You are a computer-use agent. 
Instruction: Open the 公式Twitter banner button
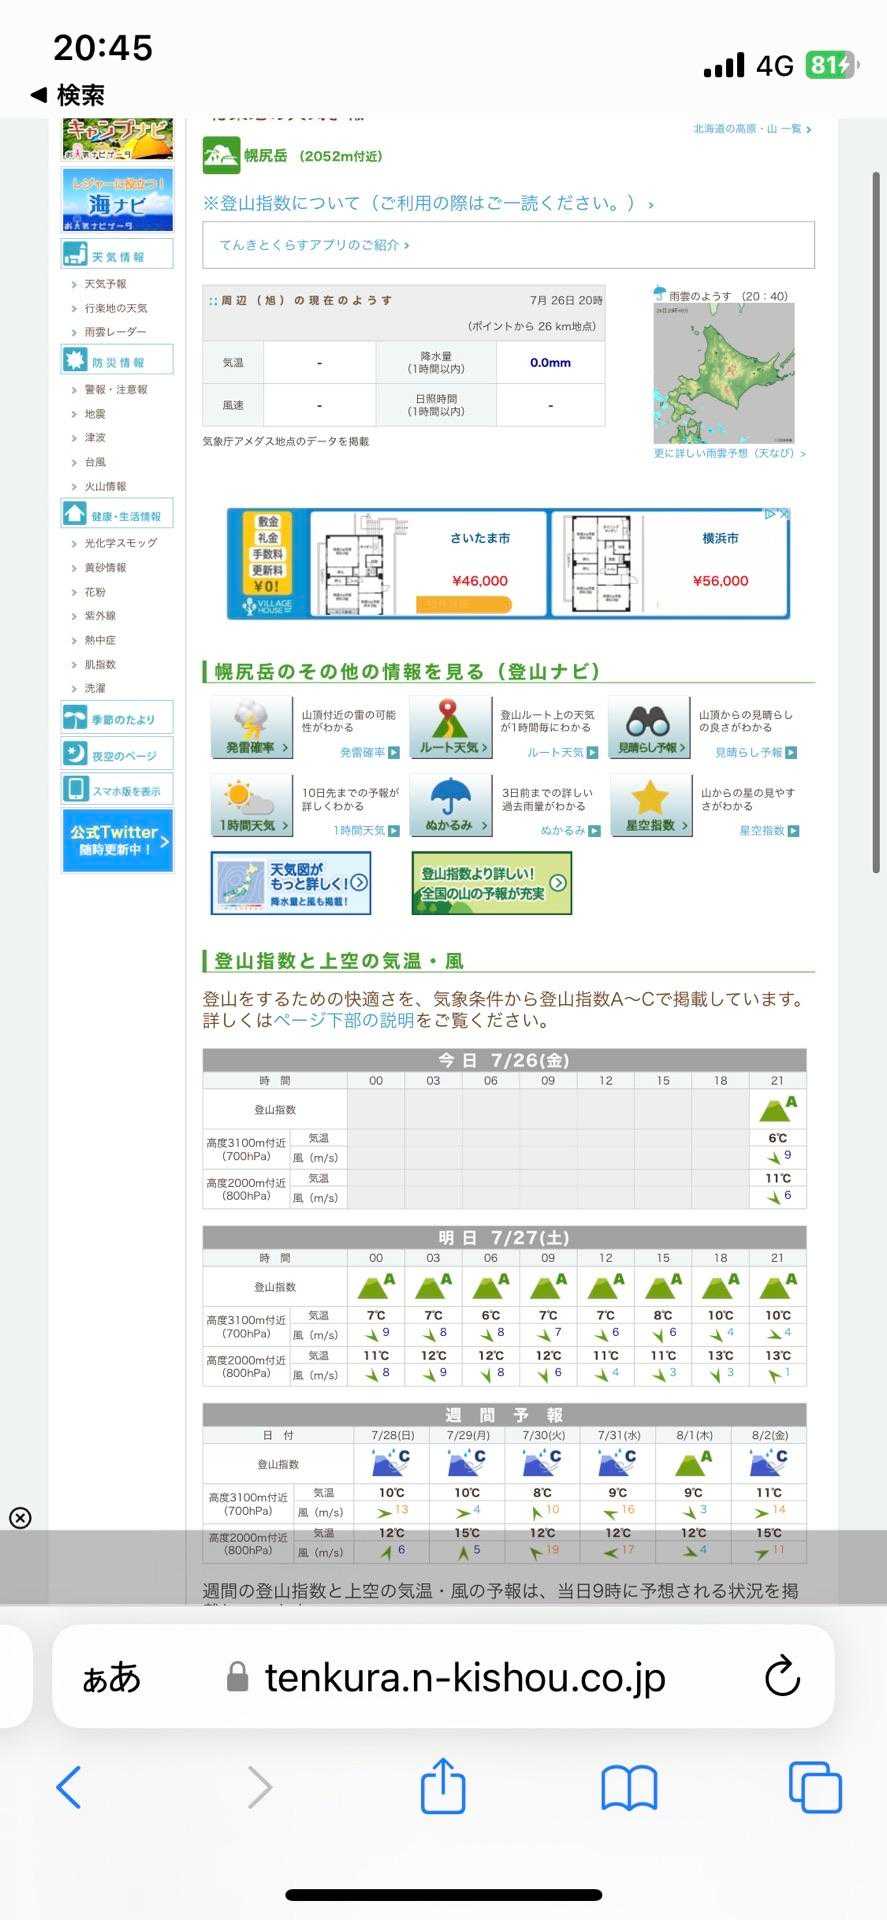point(117,840)
